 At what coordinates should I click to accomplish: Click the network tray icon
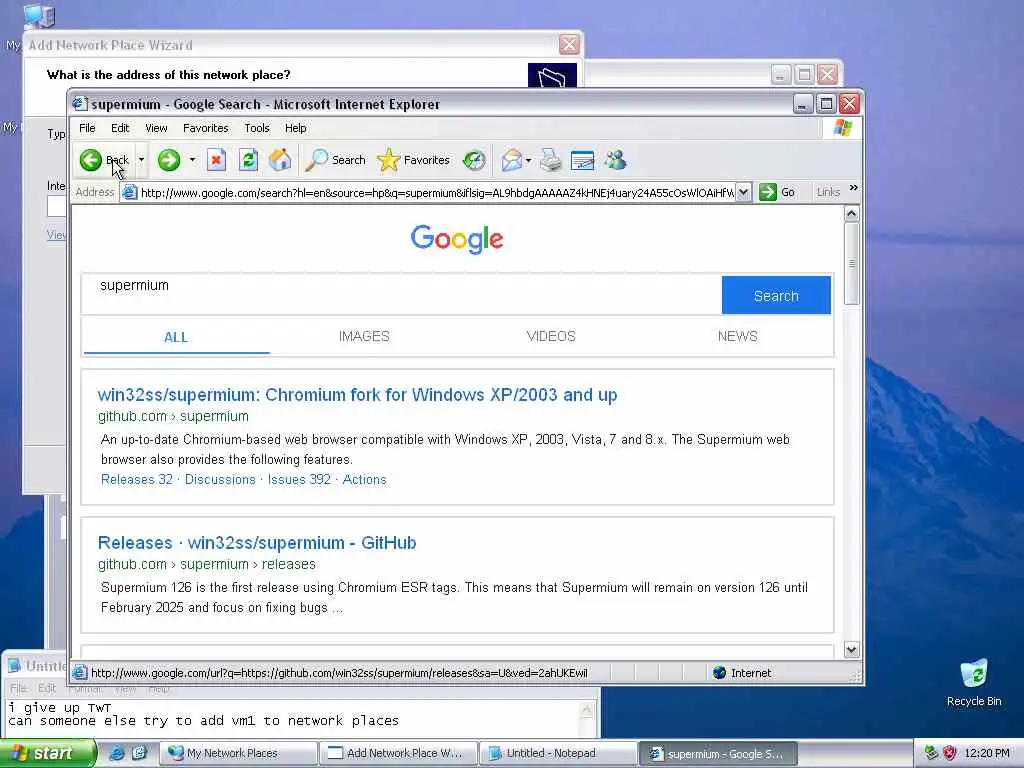click(931, 753)
